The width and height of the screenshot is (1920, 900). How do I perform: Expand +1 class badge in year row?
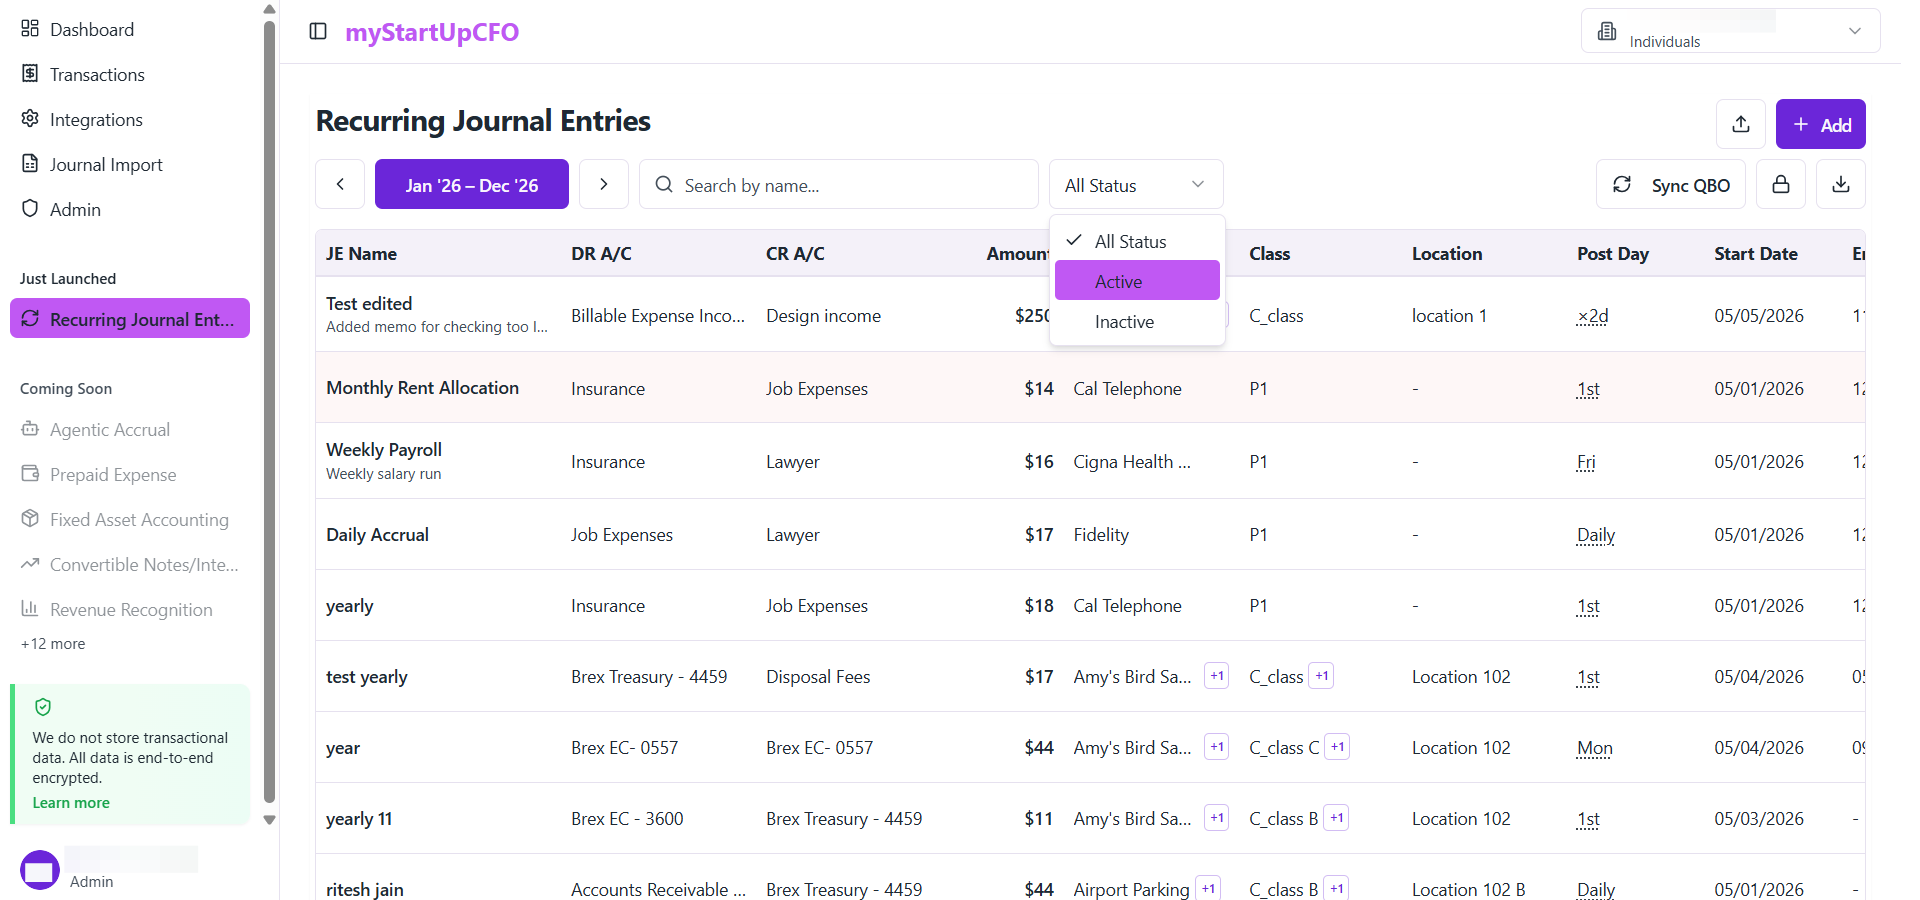pyautogui.click(x=1337, y=747)
